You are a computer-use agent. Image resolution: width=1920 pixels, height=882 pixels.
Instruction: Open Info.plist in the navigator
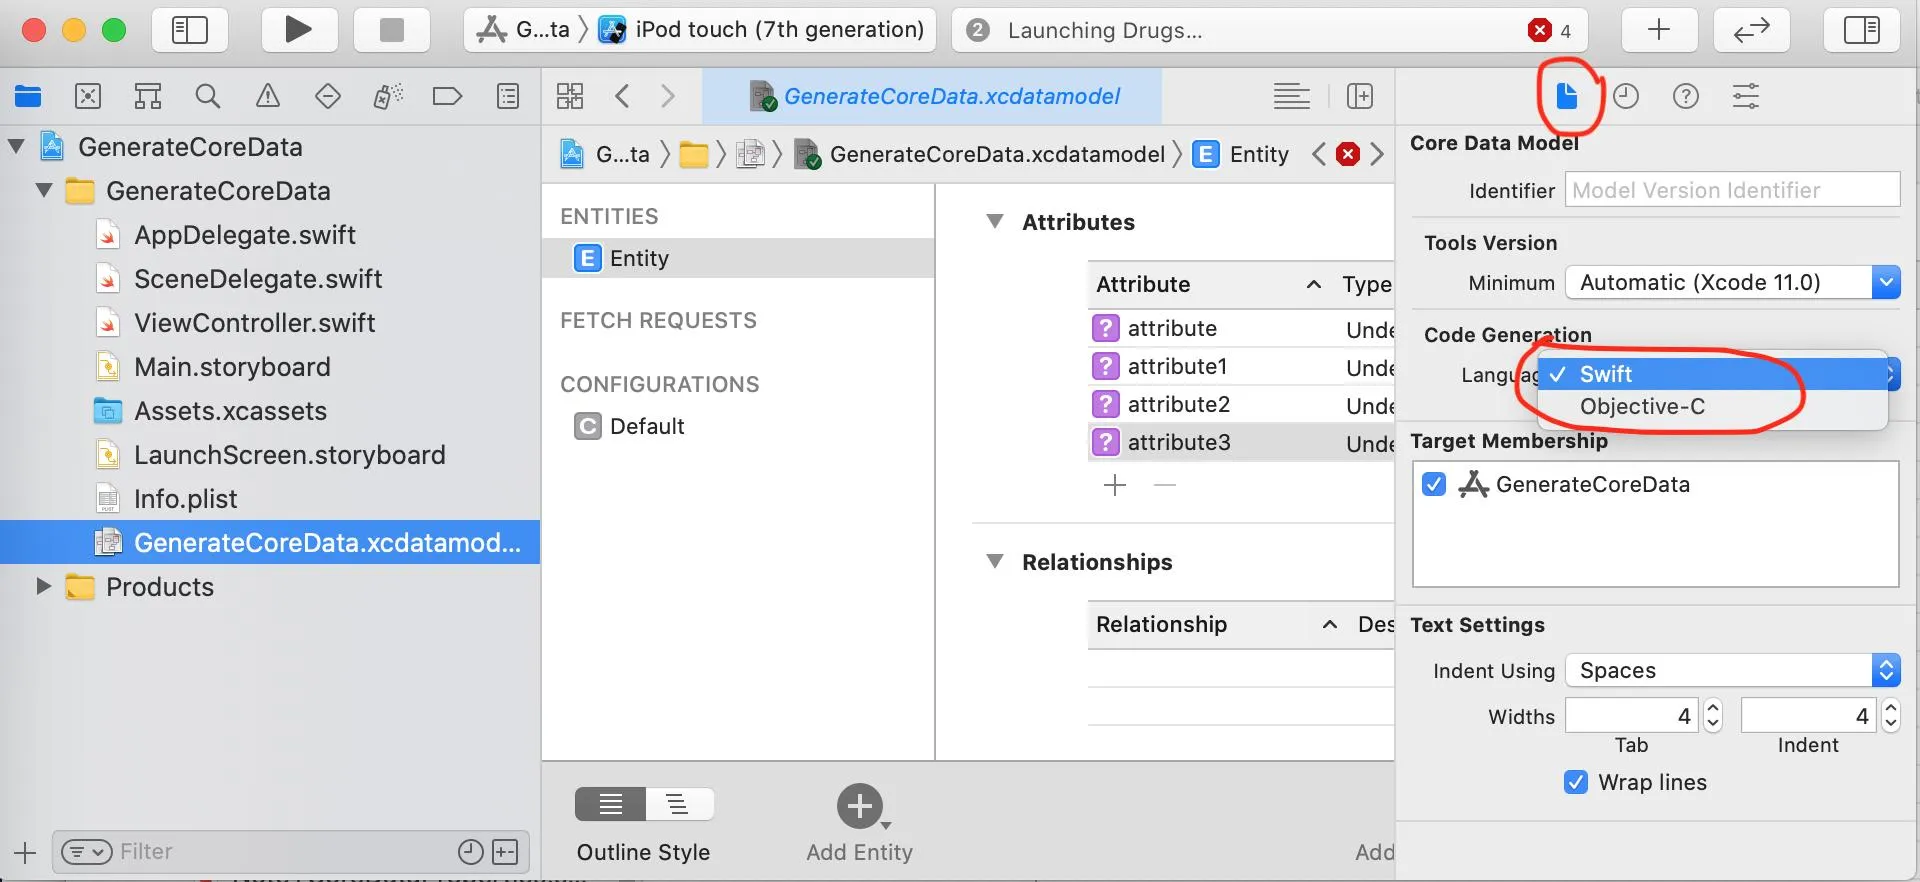pyautogui.click(x=185, y=498)
